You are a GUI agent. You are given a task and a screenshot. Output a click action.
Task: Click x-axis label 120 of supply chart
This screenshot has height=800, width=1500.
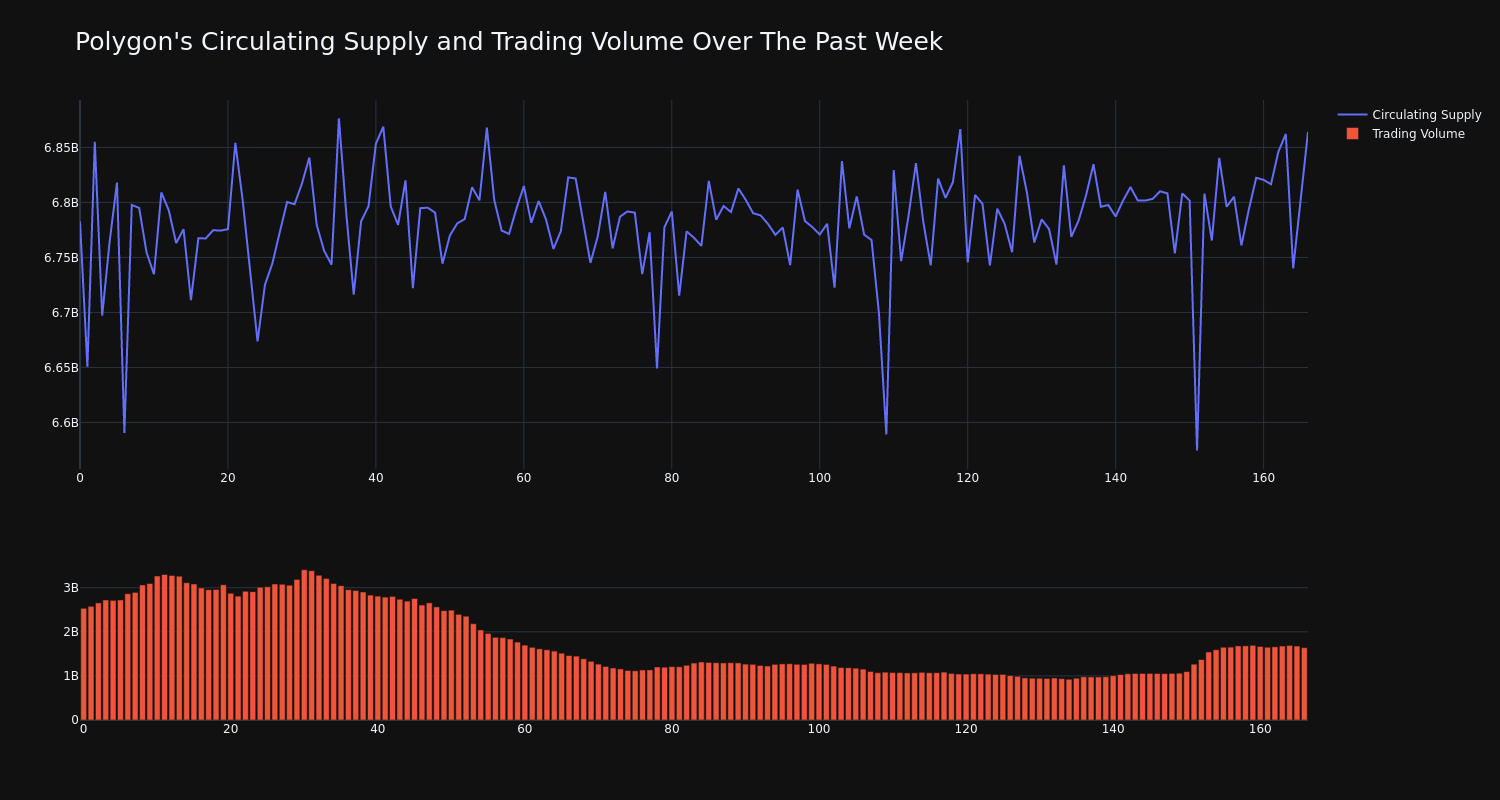(968, 478)
